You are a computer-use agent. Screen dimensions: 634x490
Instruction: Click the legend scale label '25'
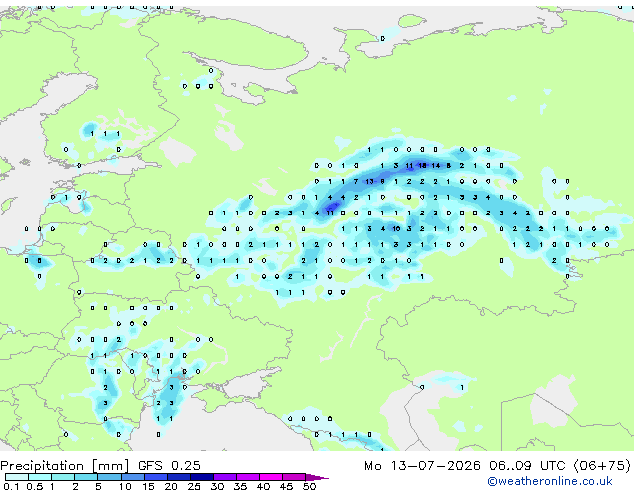point(194,486)
